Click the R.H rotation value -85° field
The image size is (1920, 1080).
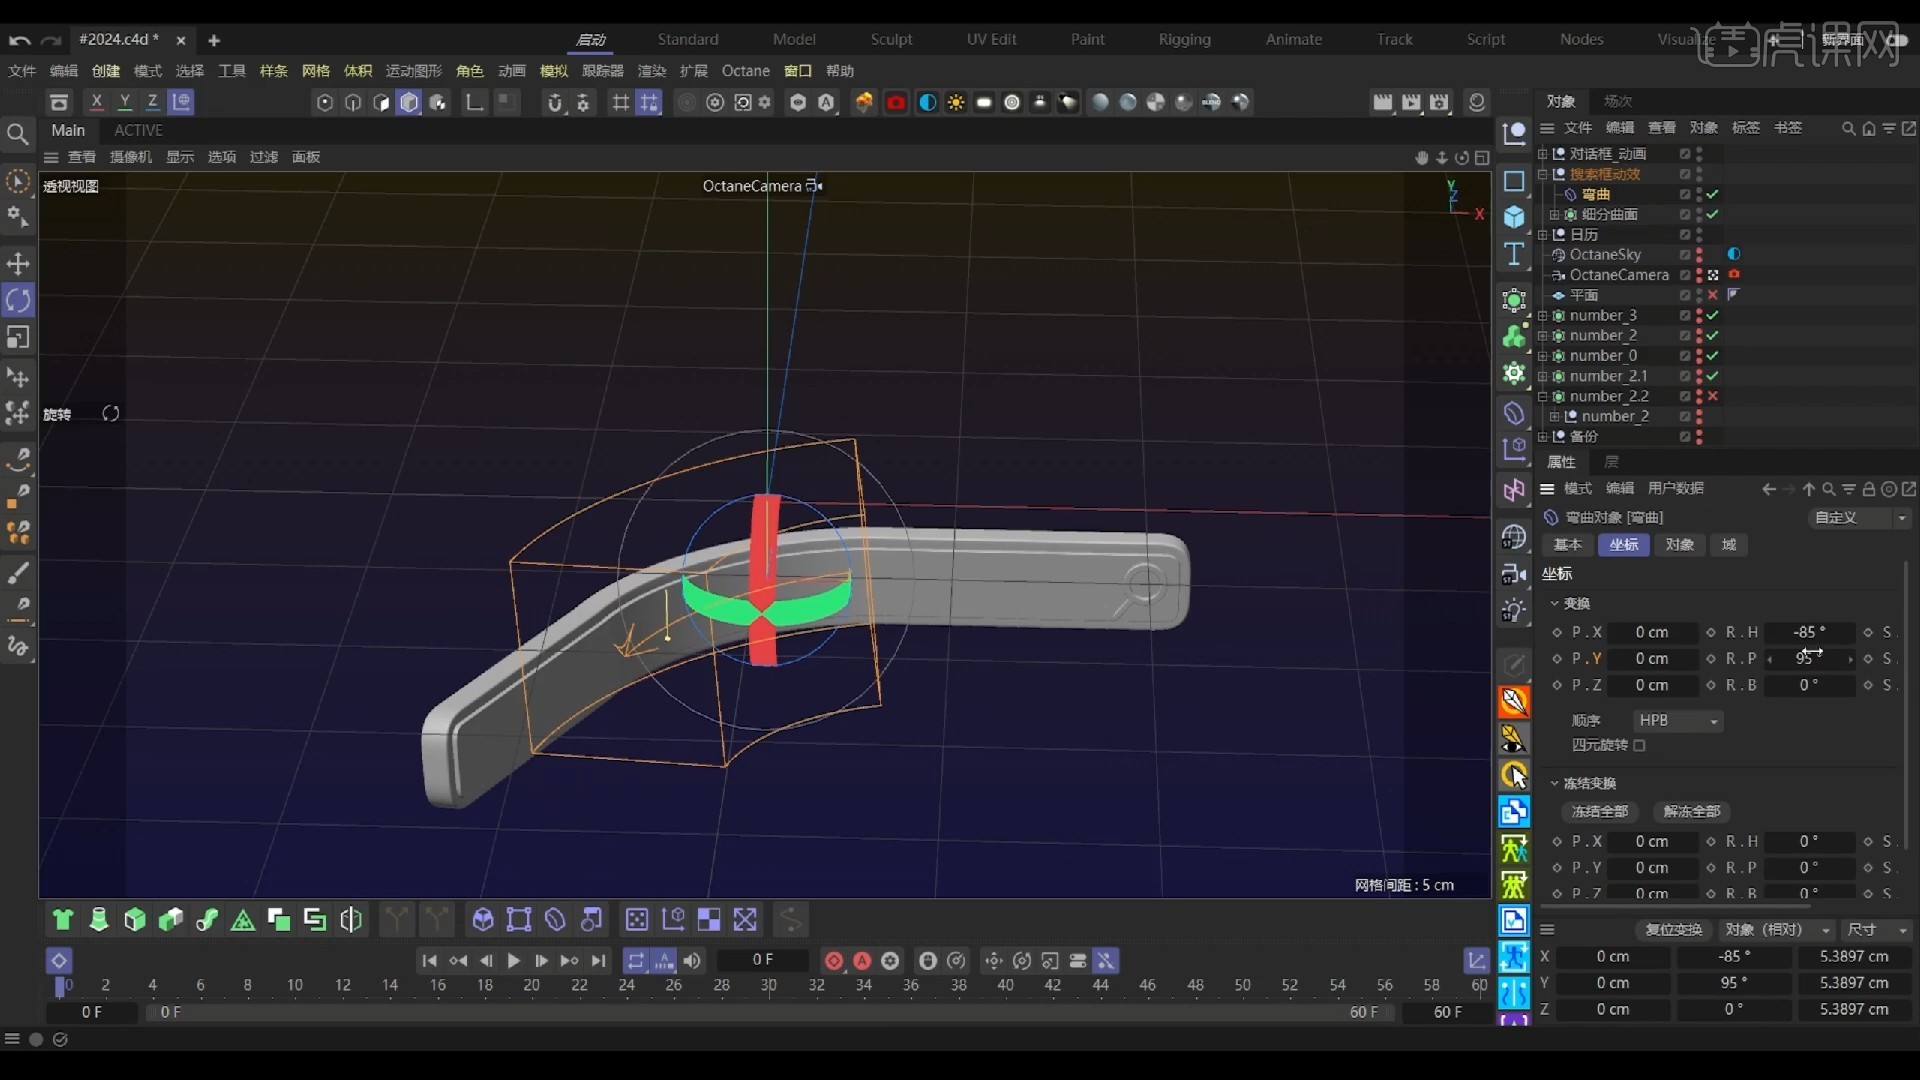(x=1810, y=633)
